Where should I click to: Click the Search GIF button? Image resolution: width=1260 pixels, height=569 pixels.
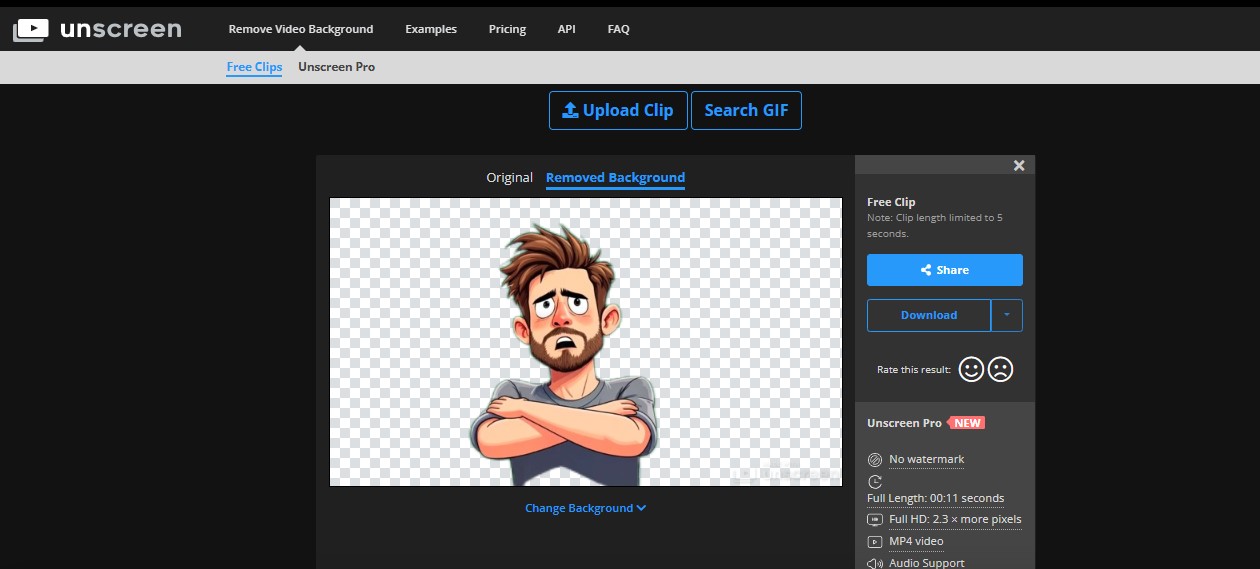746,110
